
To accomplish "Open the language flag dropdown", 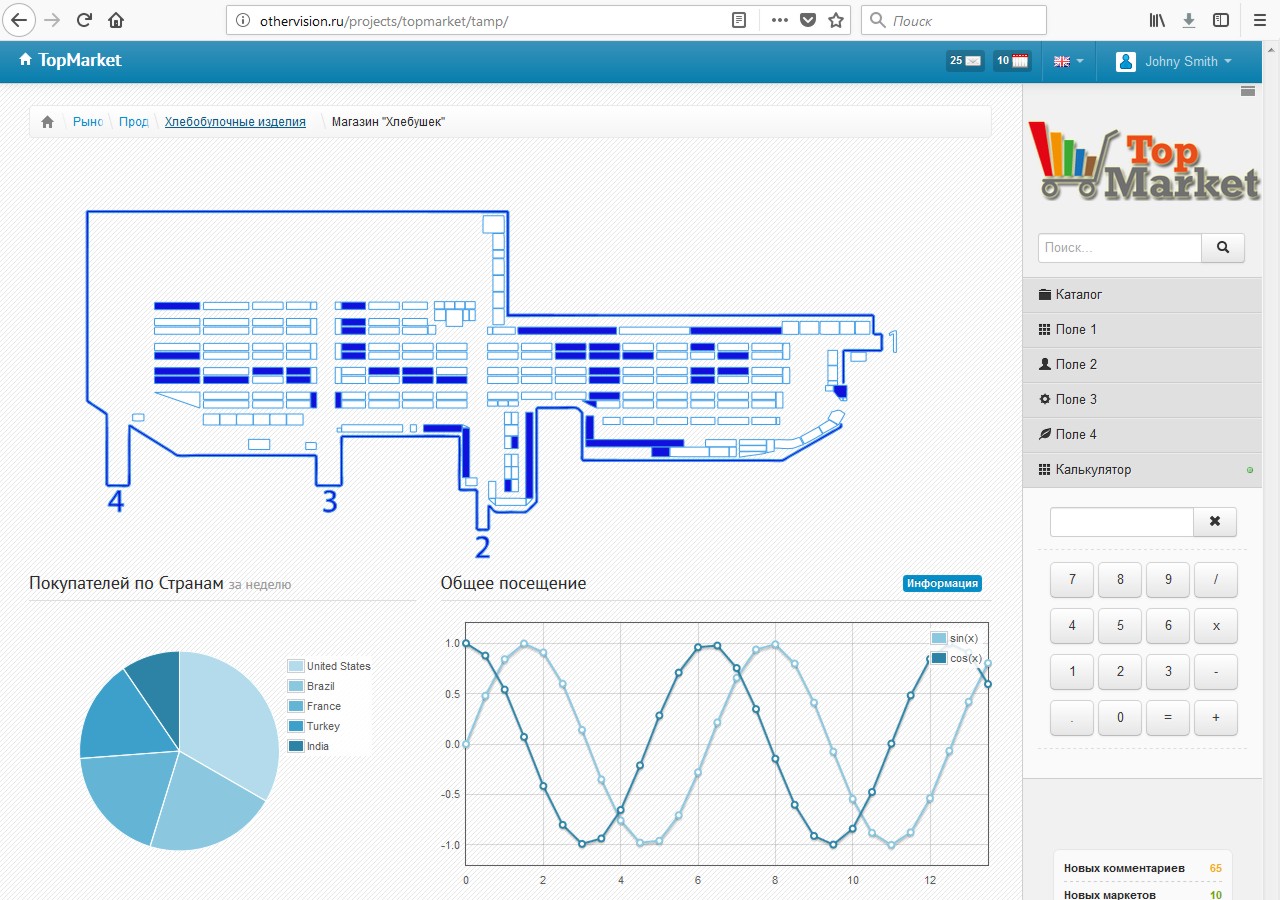I will tap(1068, 61).
